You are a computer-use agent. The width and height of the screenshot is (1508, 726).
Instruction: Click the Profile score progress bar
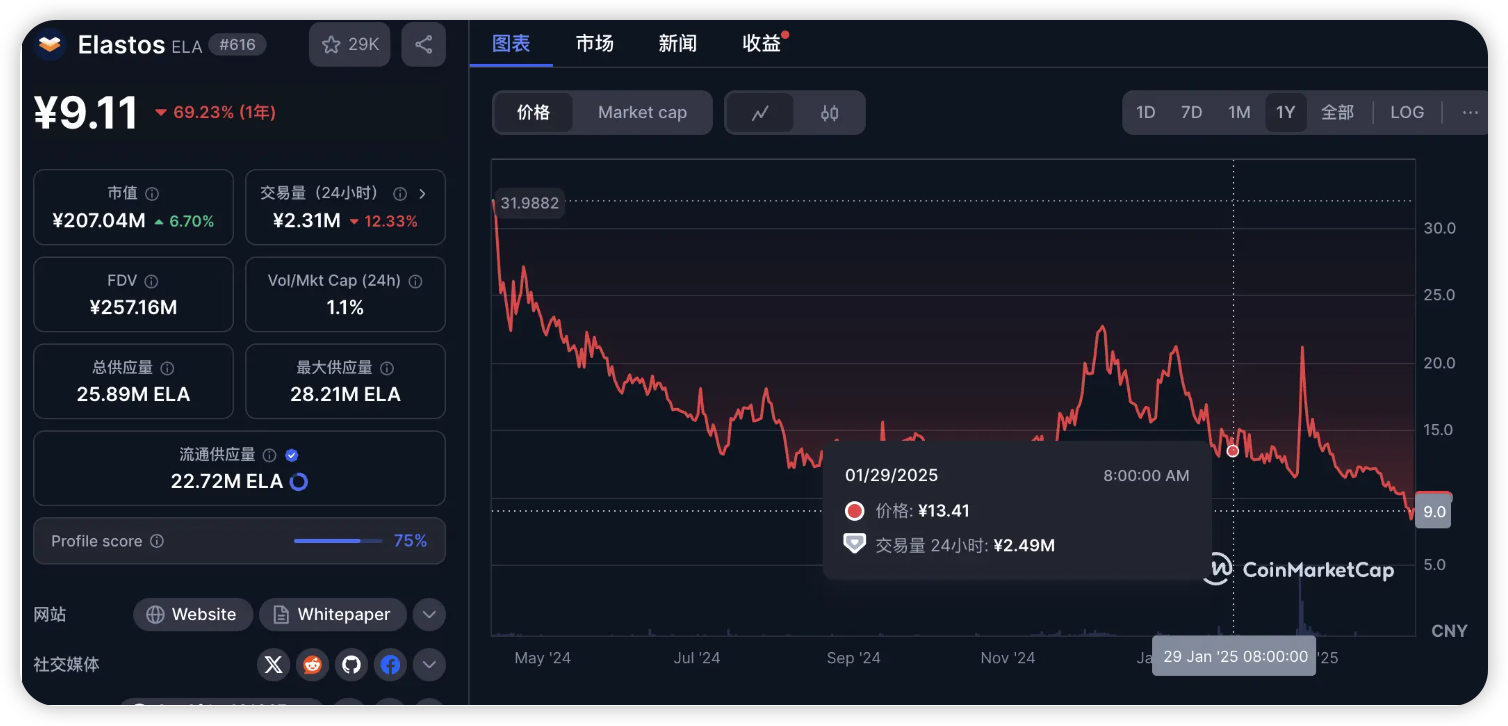click(x=338, y=541)
